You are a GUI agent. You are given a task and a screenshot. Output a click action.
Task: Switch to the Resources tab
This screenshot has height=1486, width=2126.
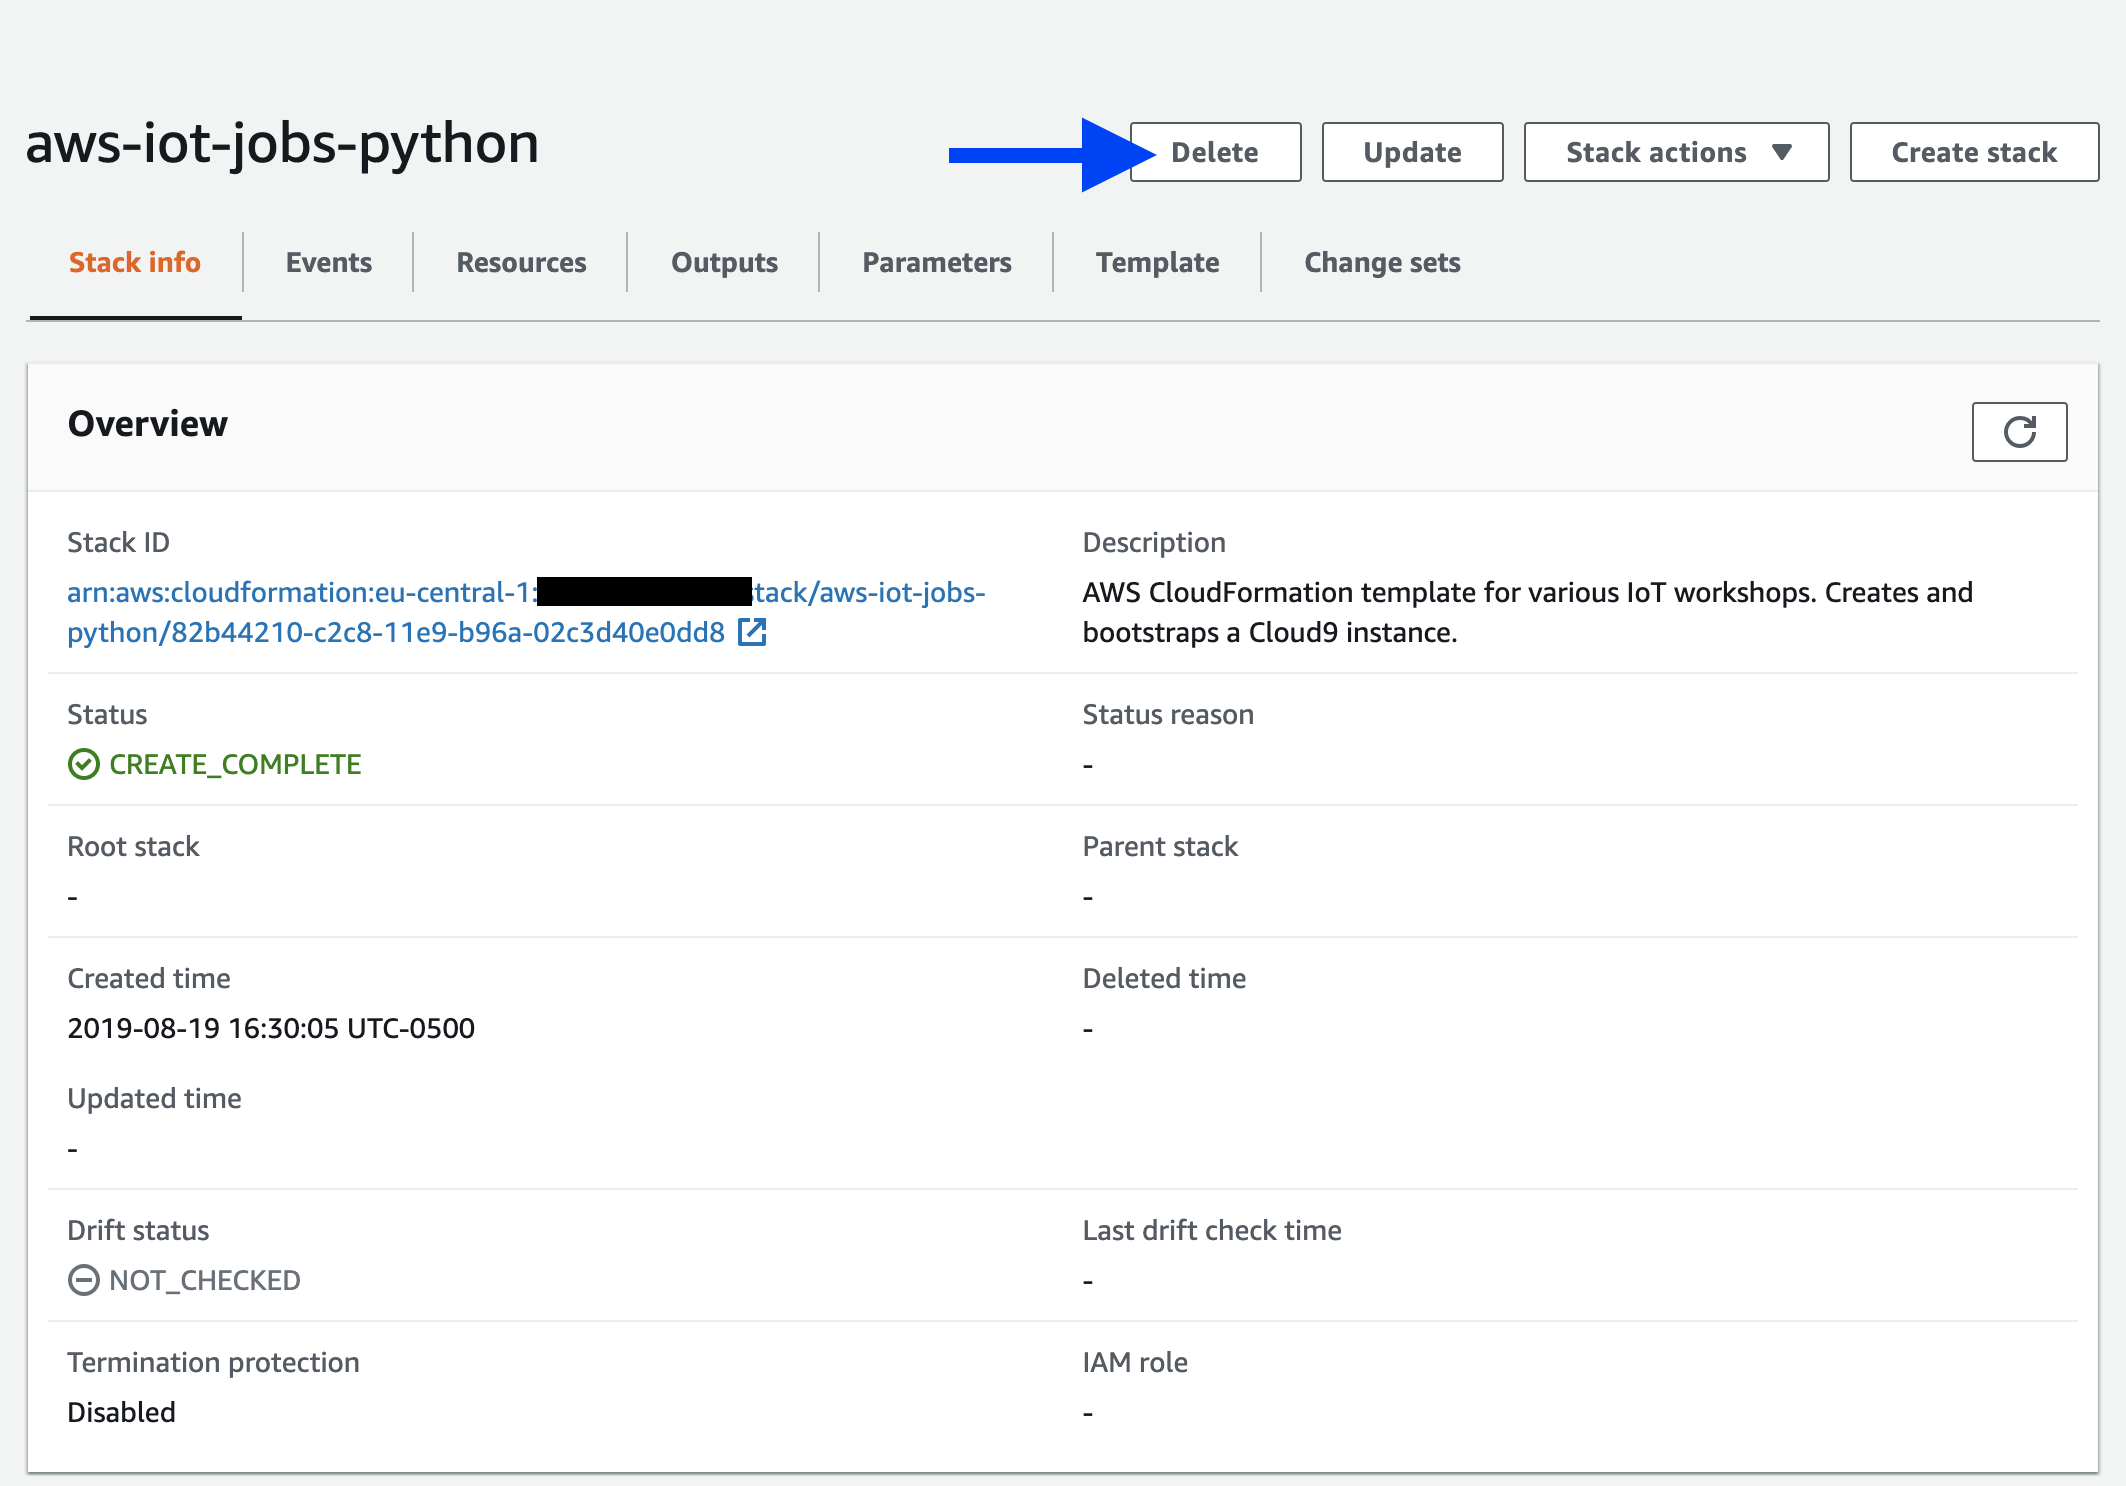click(521, 262)
